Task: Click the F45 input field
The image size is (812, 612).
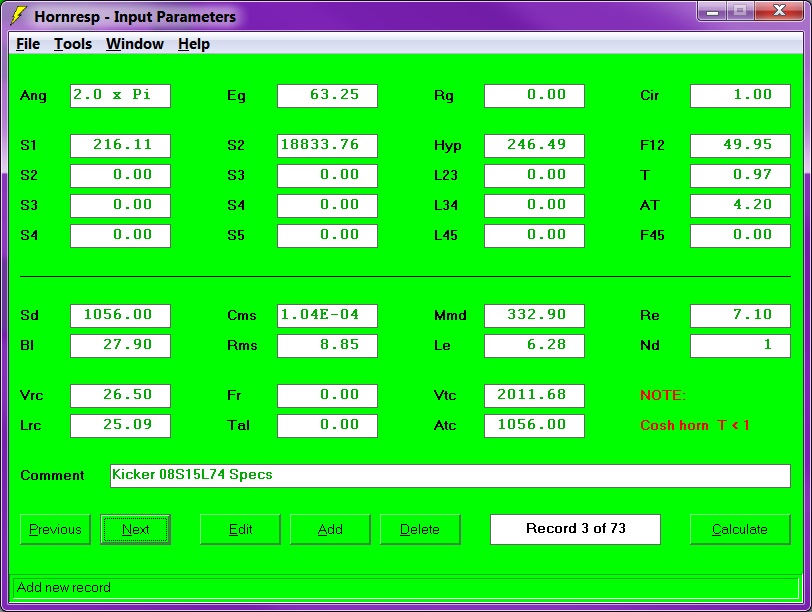Action: (741, 236)
